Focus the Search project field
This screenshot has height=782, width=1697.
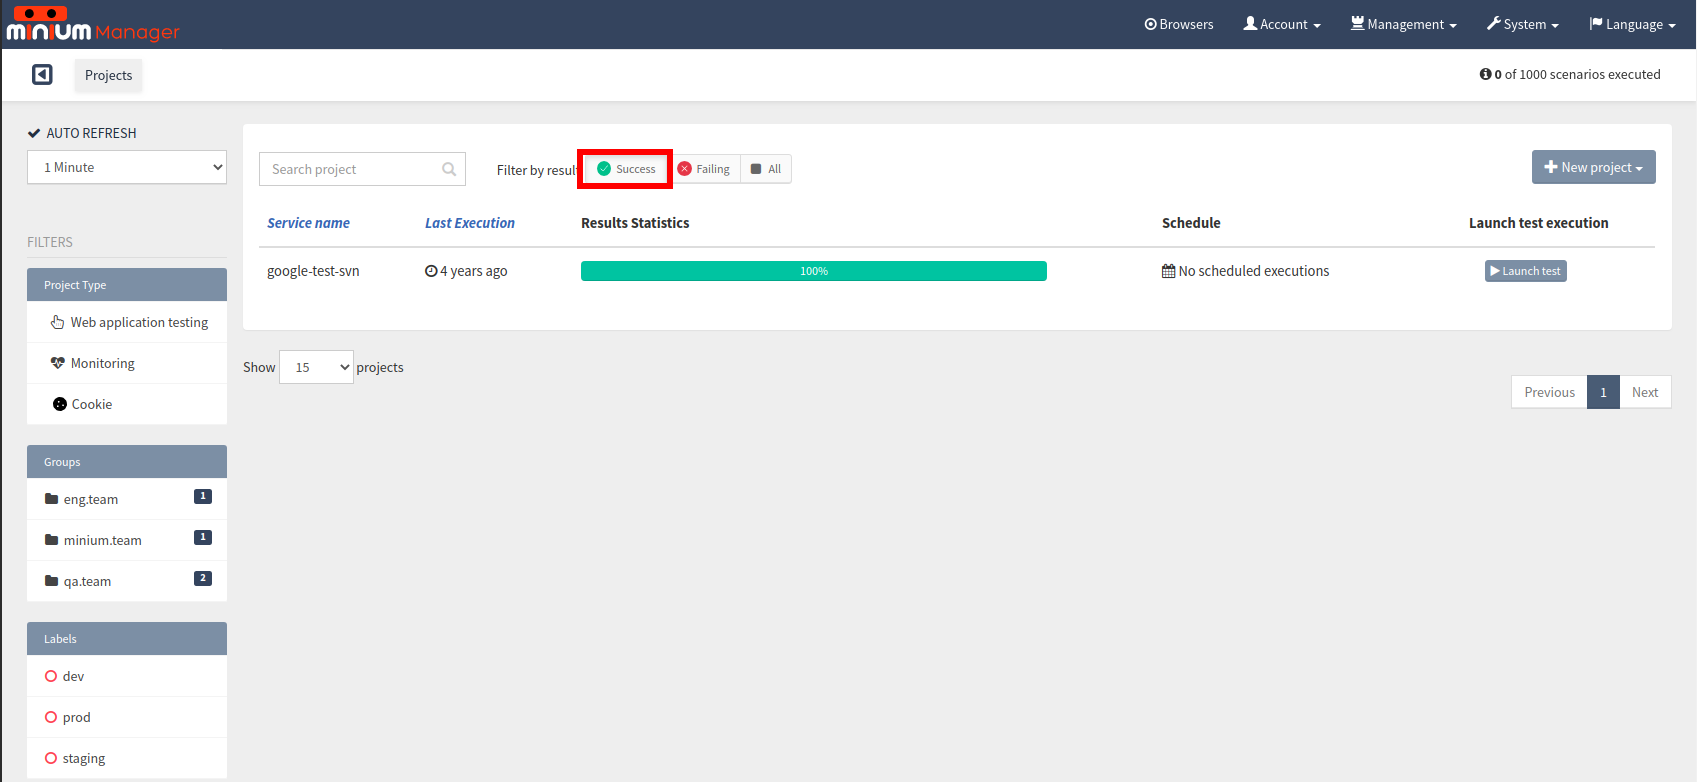(362, 169)
